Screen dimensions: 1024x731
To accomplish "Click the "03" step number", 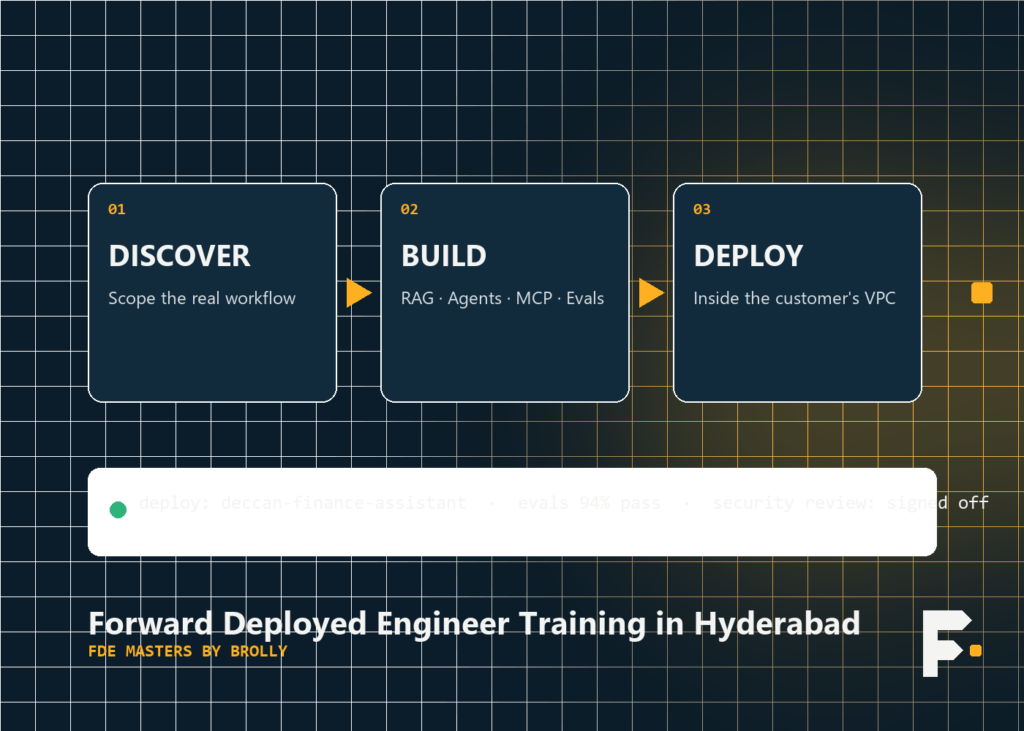I will 702,209.
